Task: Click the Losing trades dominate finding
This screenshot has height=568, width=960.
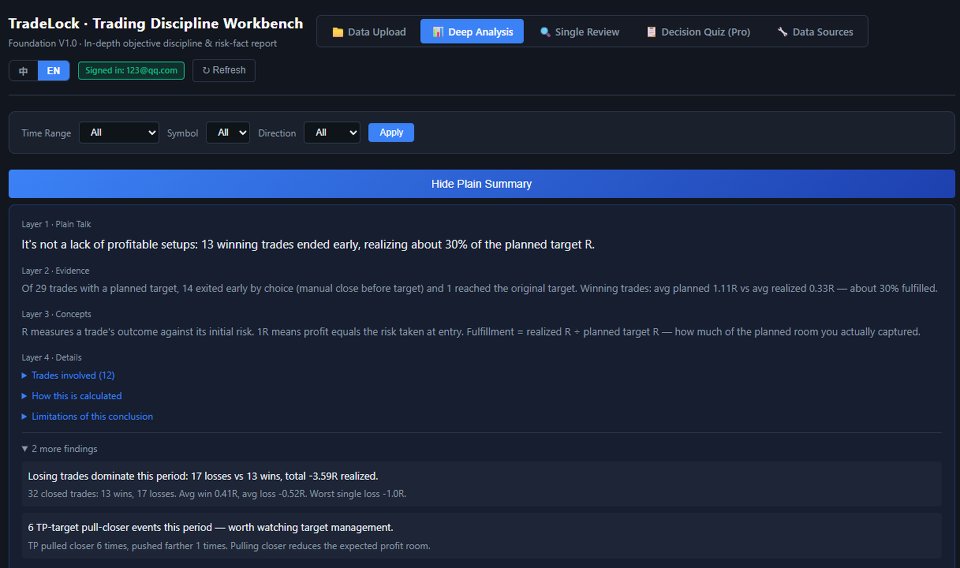Action: [x=203, y=476]
